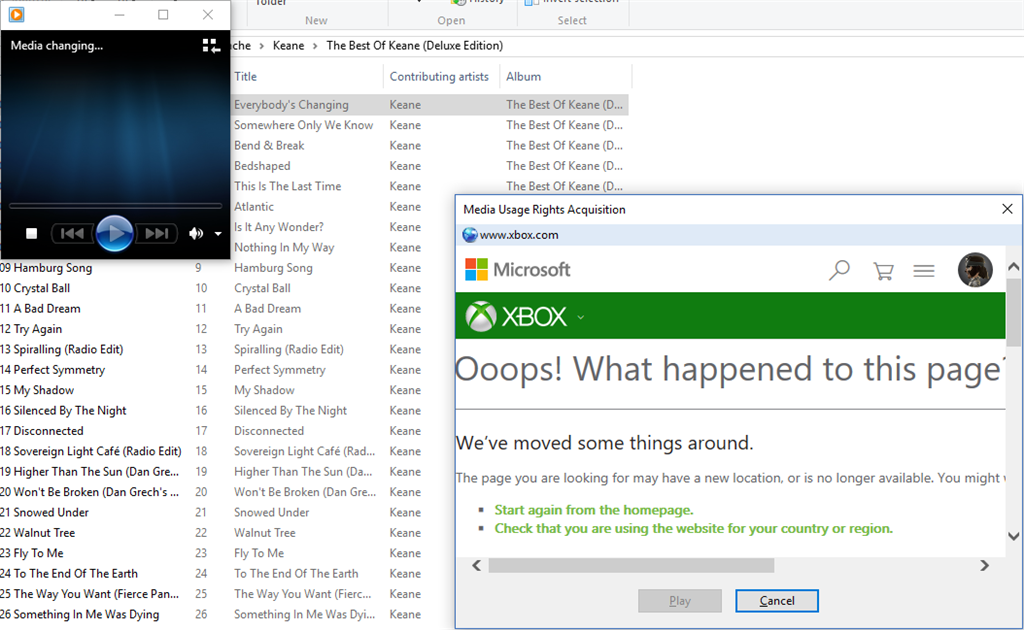Select '16 Silenced By The Night' file

tap(63, 411)
